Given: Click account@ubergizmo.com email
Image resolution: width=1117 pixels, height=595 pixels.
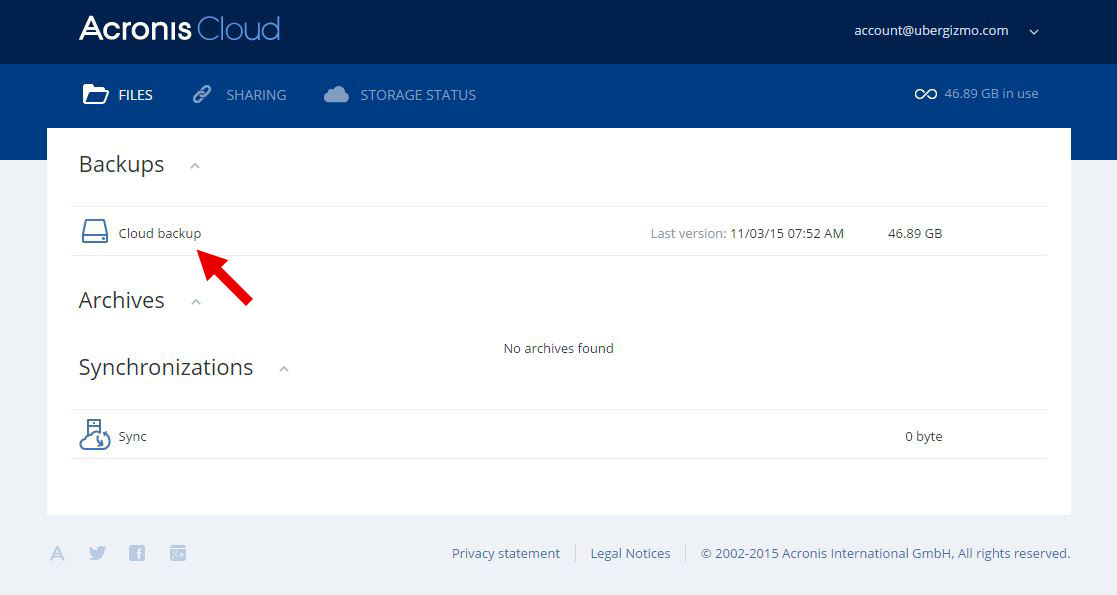Looking at the screenshot, I should click(x=931, y=31).
